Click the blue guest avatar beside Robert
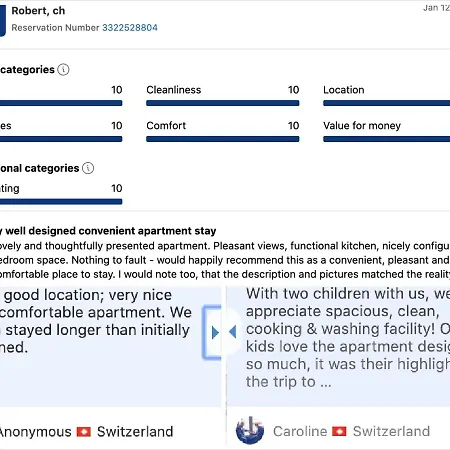The image size is (450, 450). 3,20
